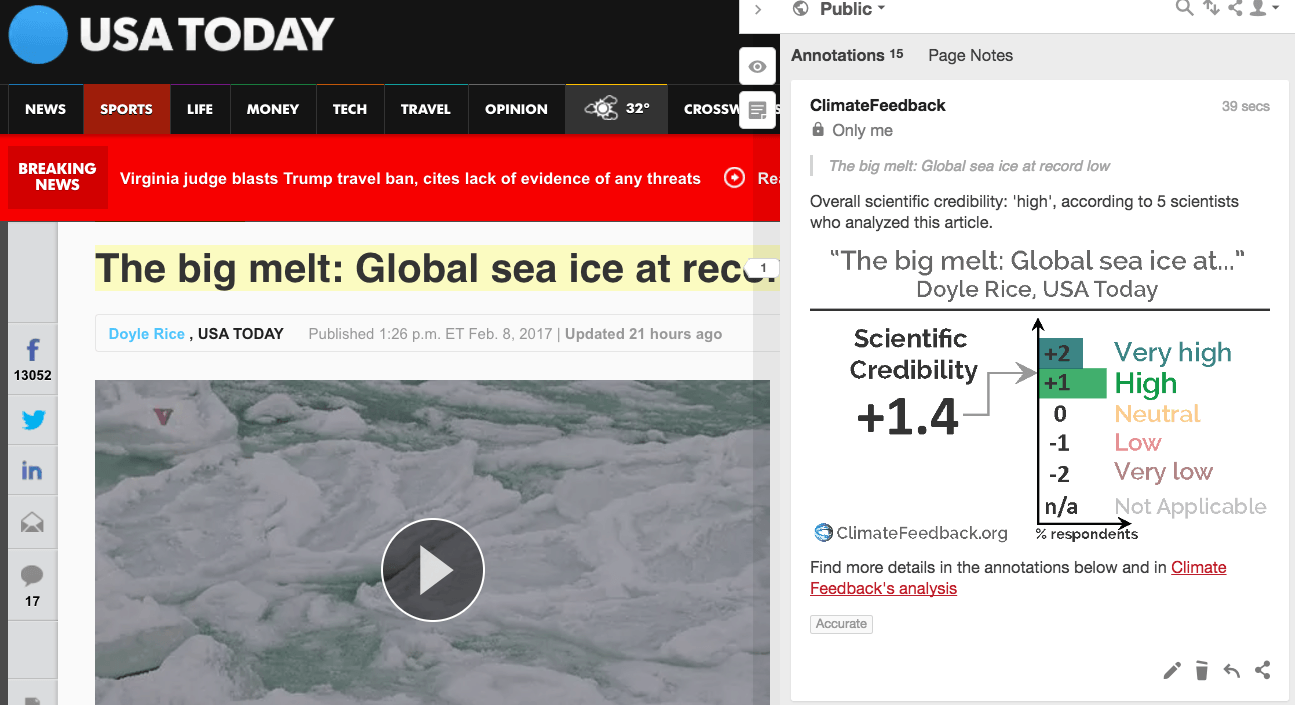Delete the annotation using trash icon
Viewport: 1295px width, 705px height.
click(1202, 670)
